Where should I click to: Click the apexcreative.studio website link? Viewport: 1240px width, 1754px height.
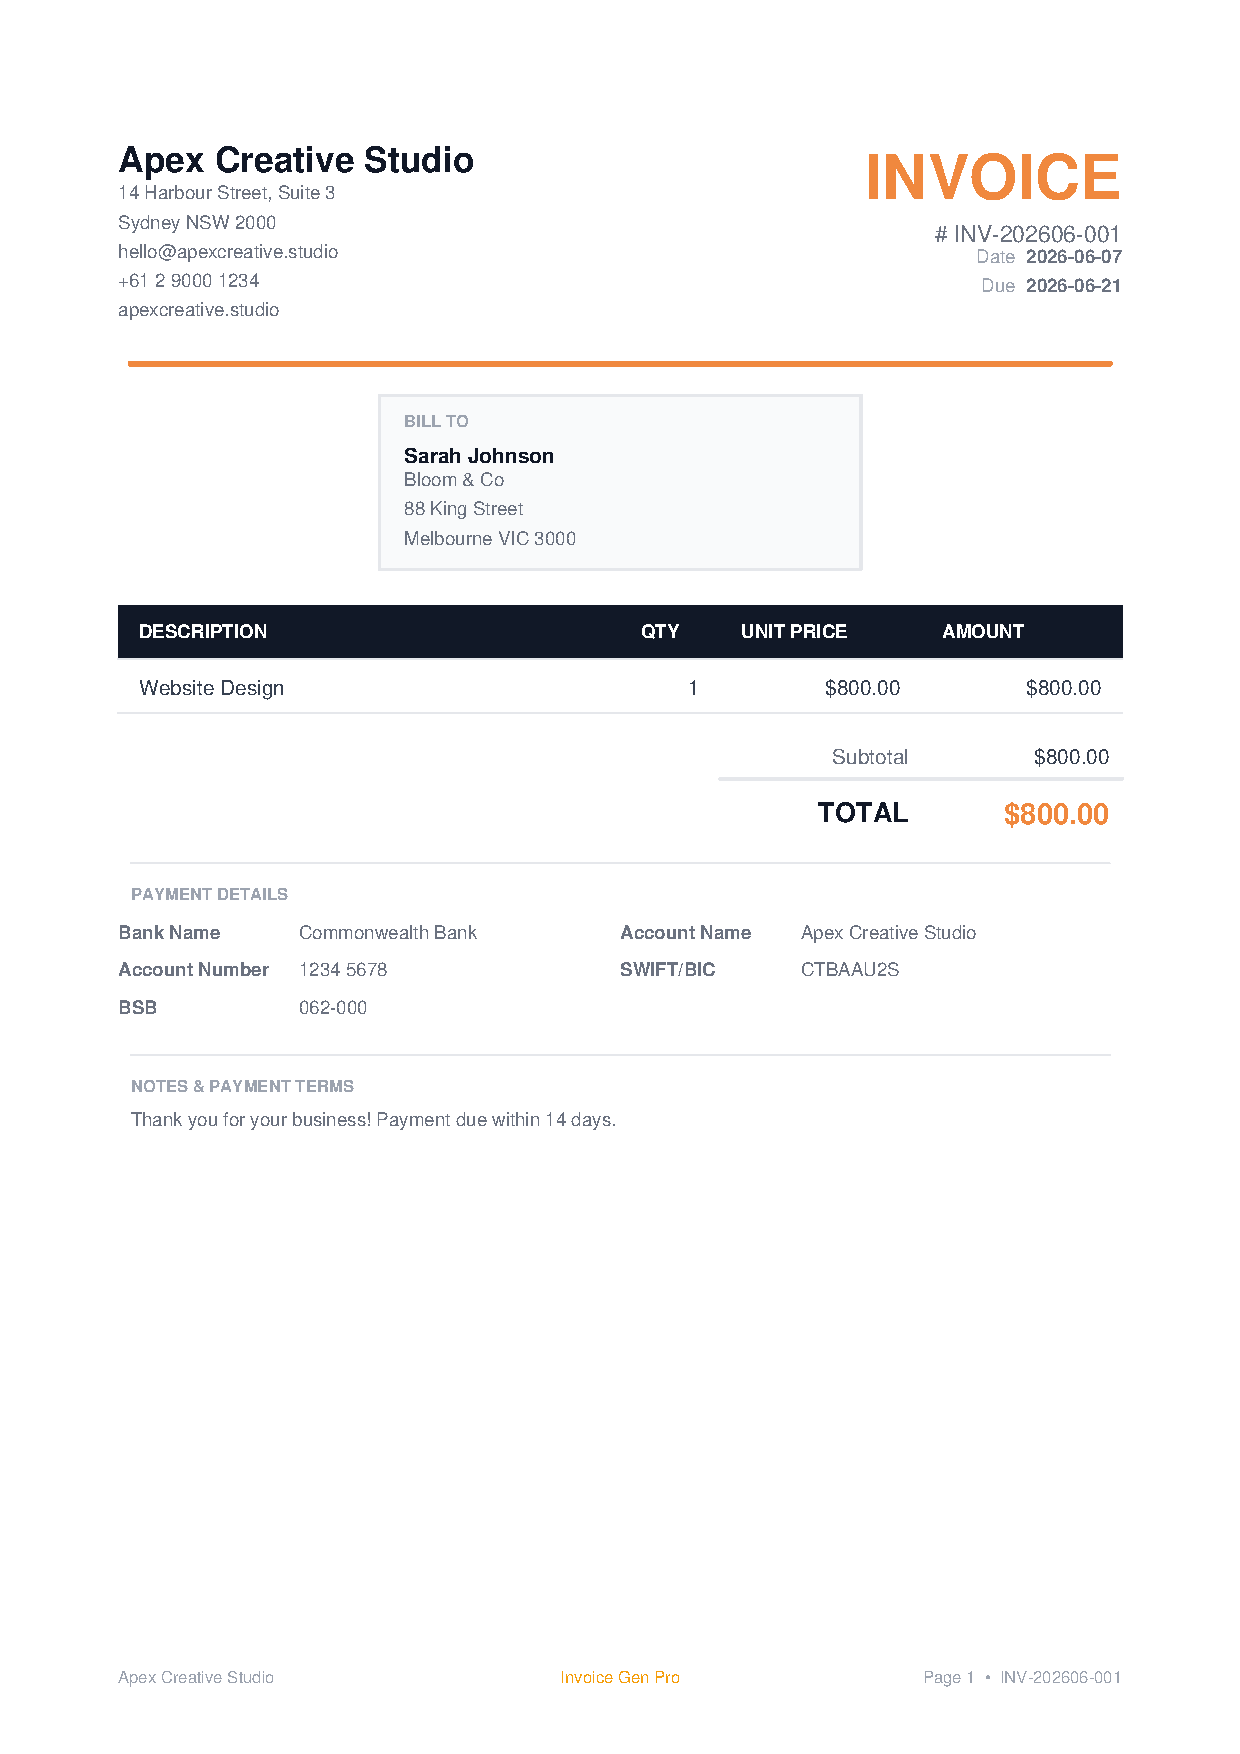click(x=198, y=310)
